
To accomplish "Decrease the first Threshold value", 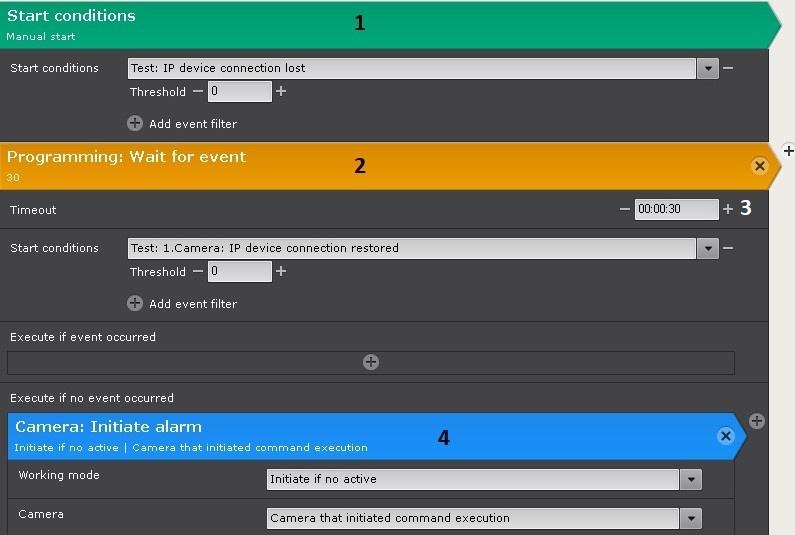I will coord(198,92).
